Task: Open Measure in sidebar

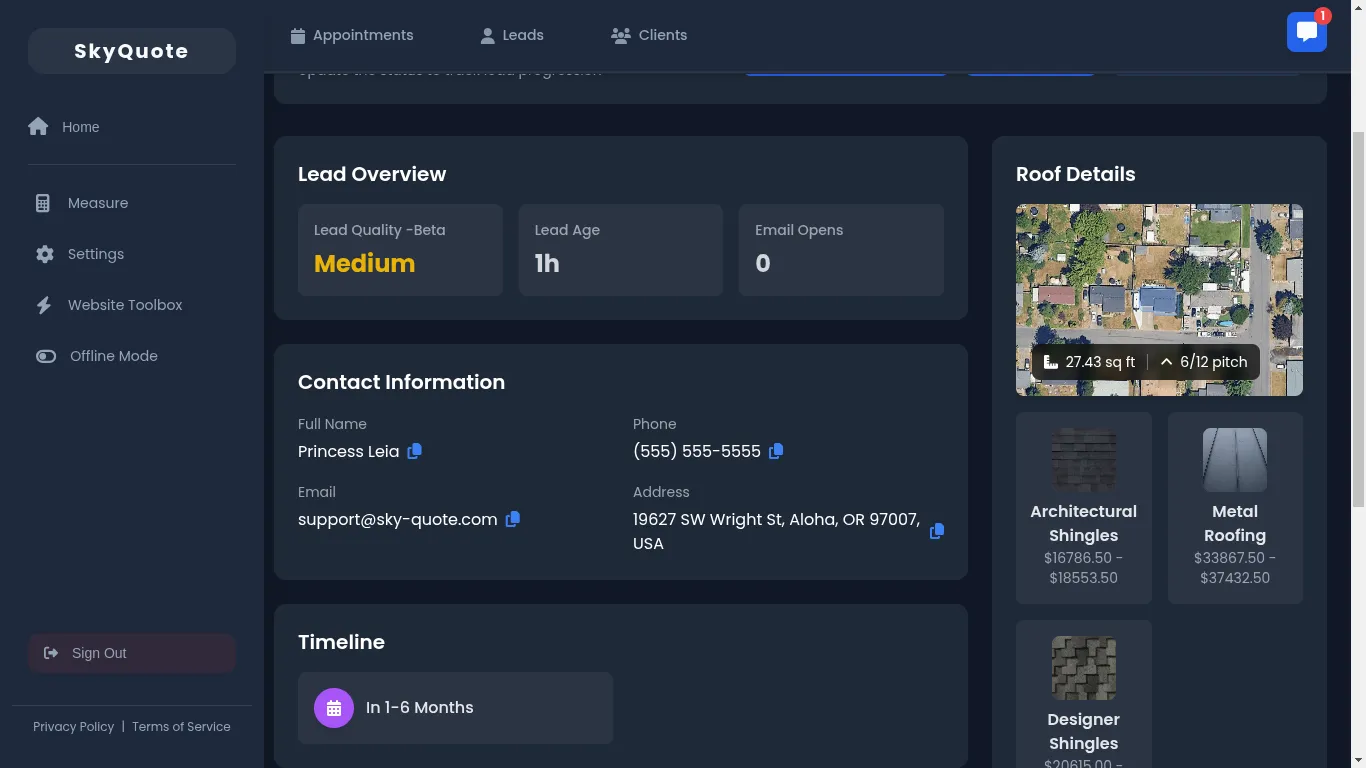Action: [x=132, y=203]
